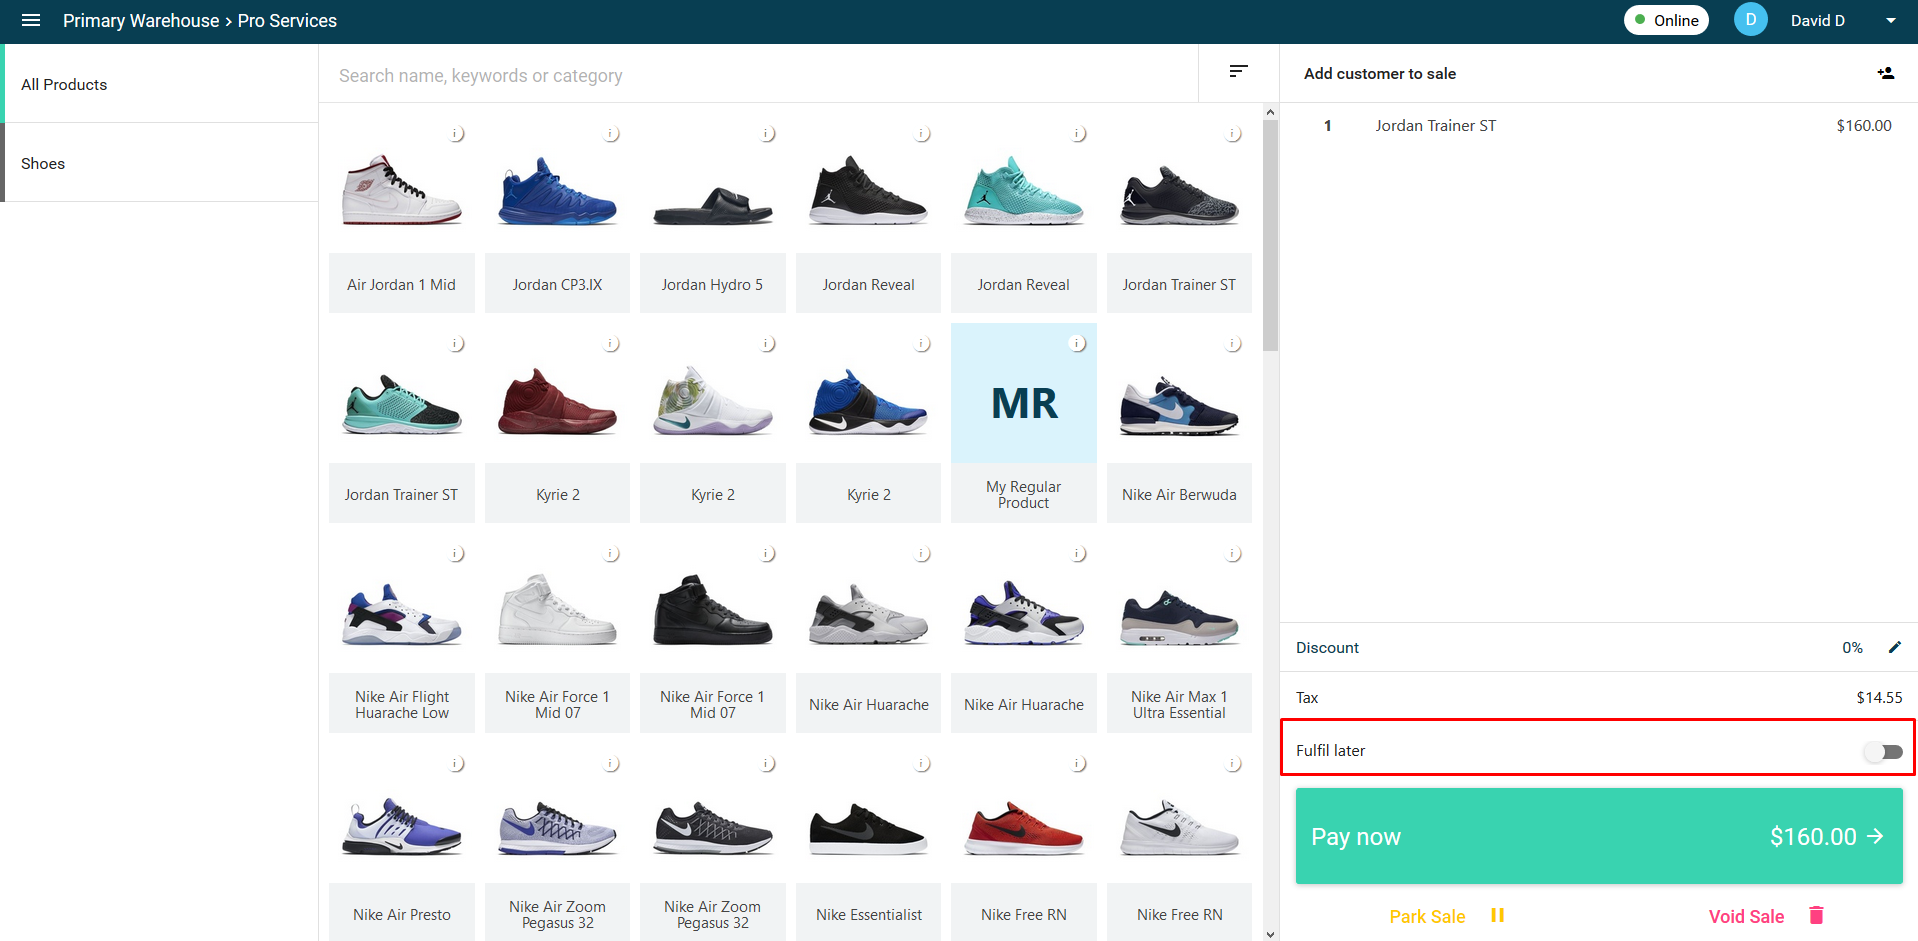Click Add customer to sale
The height and width of the screenshot is (941, 1918).
(x=1380, y=73)
